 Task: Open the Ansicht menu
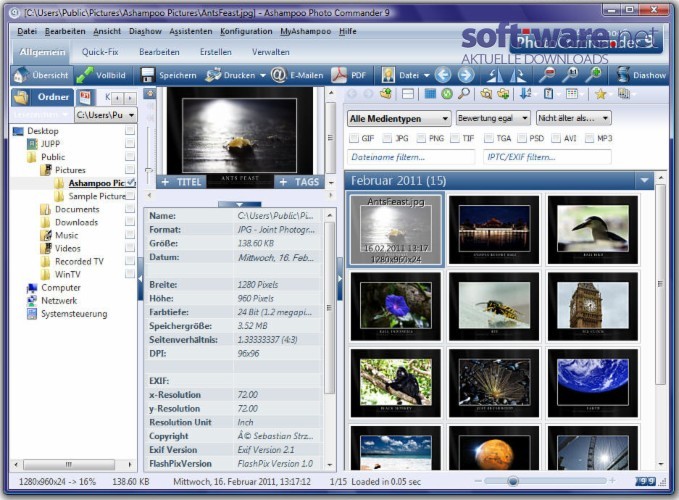[107, 32]
